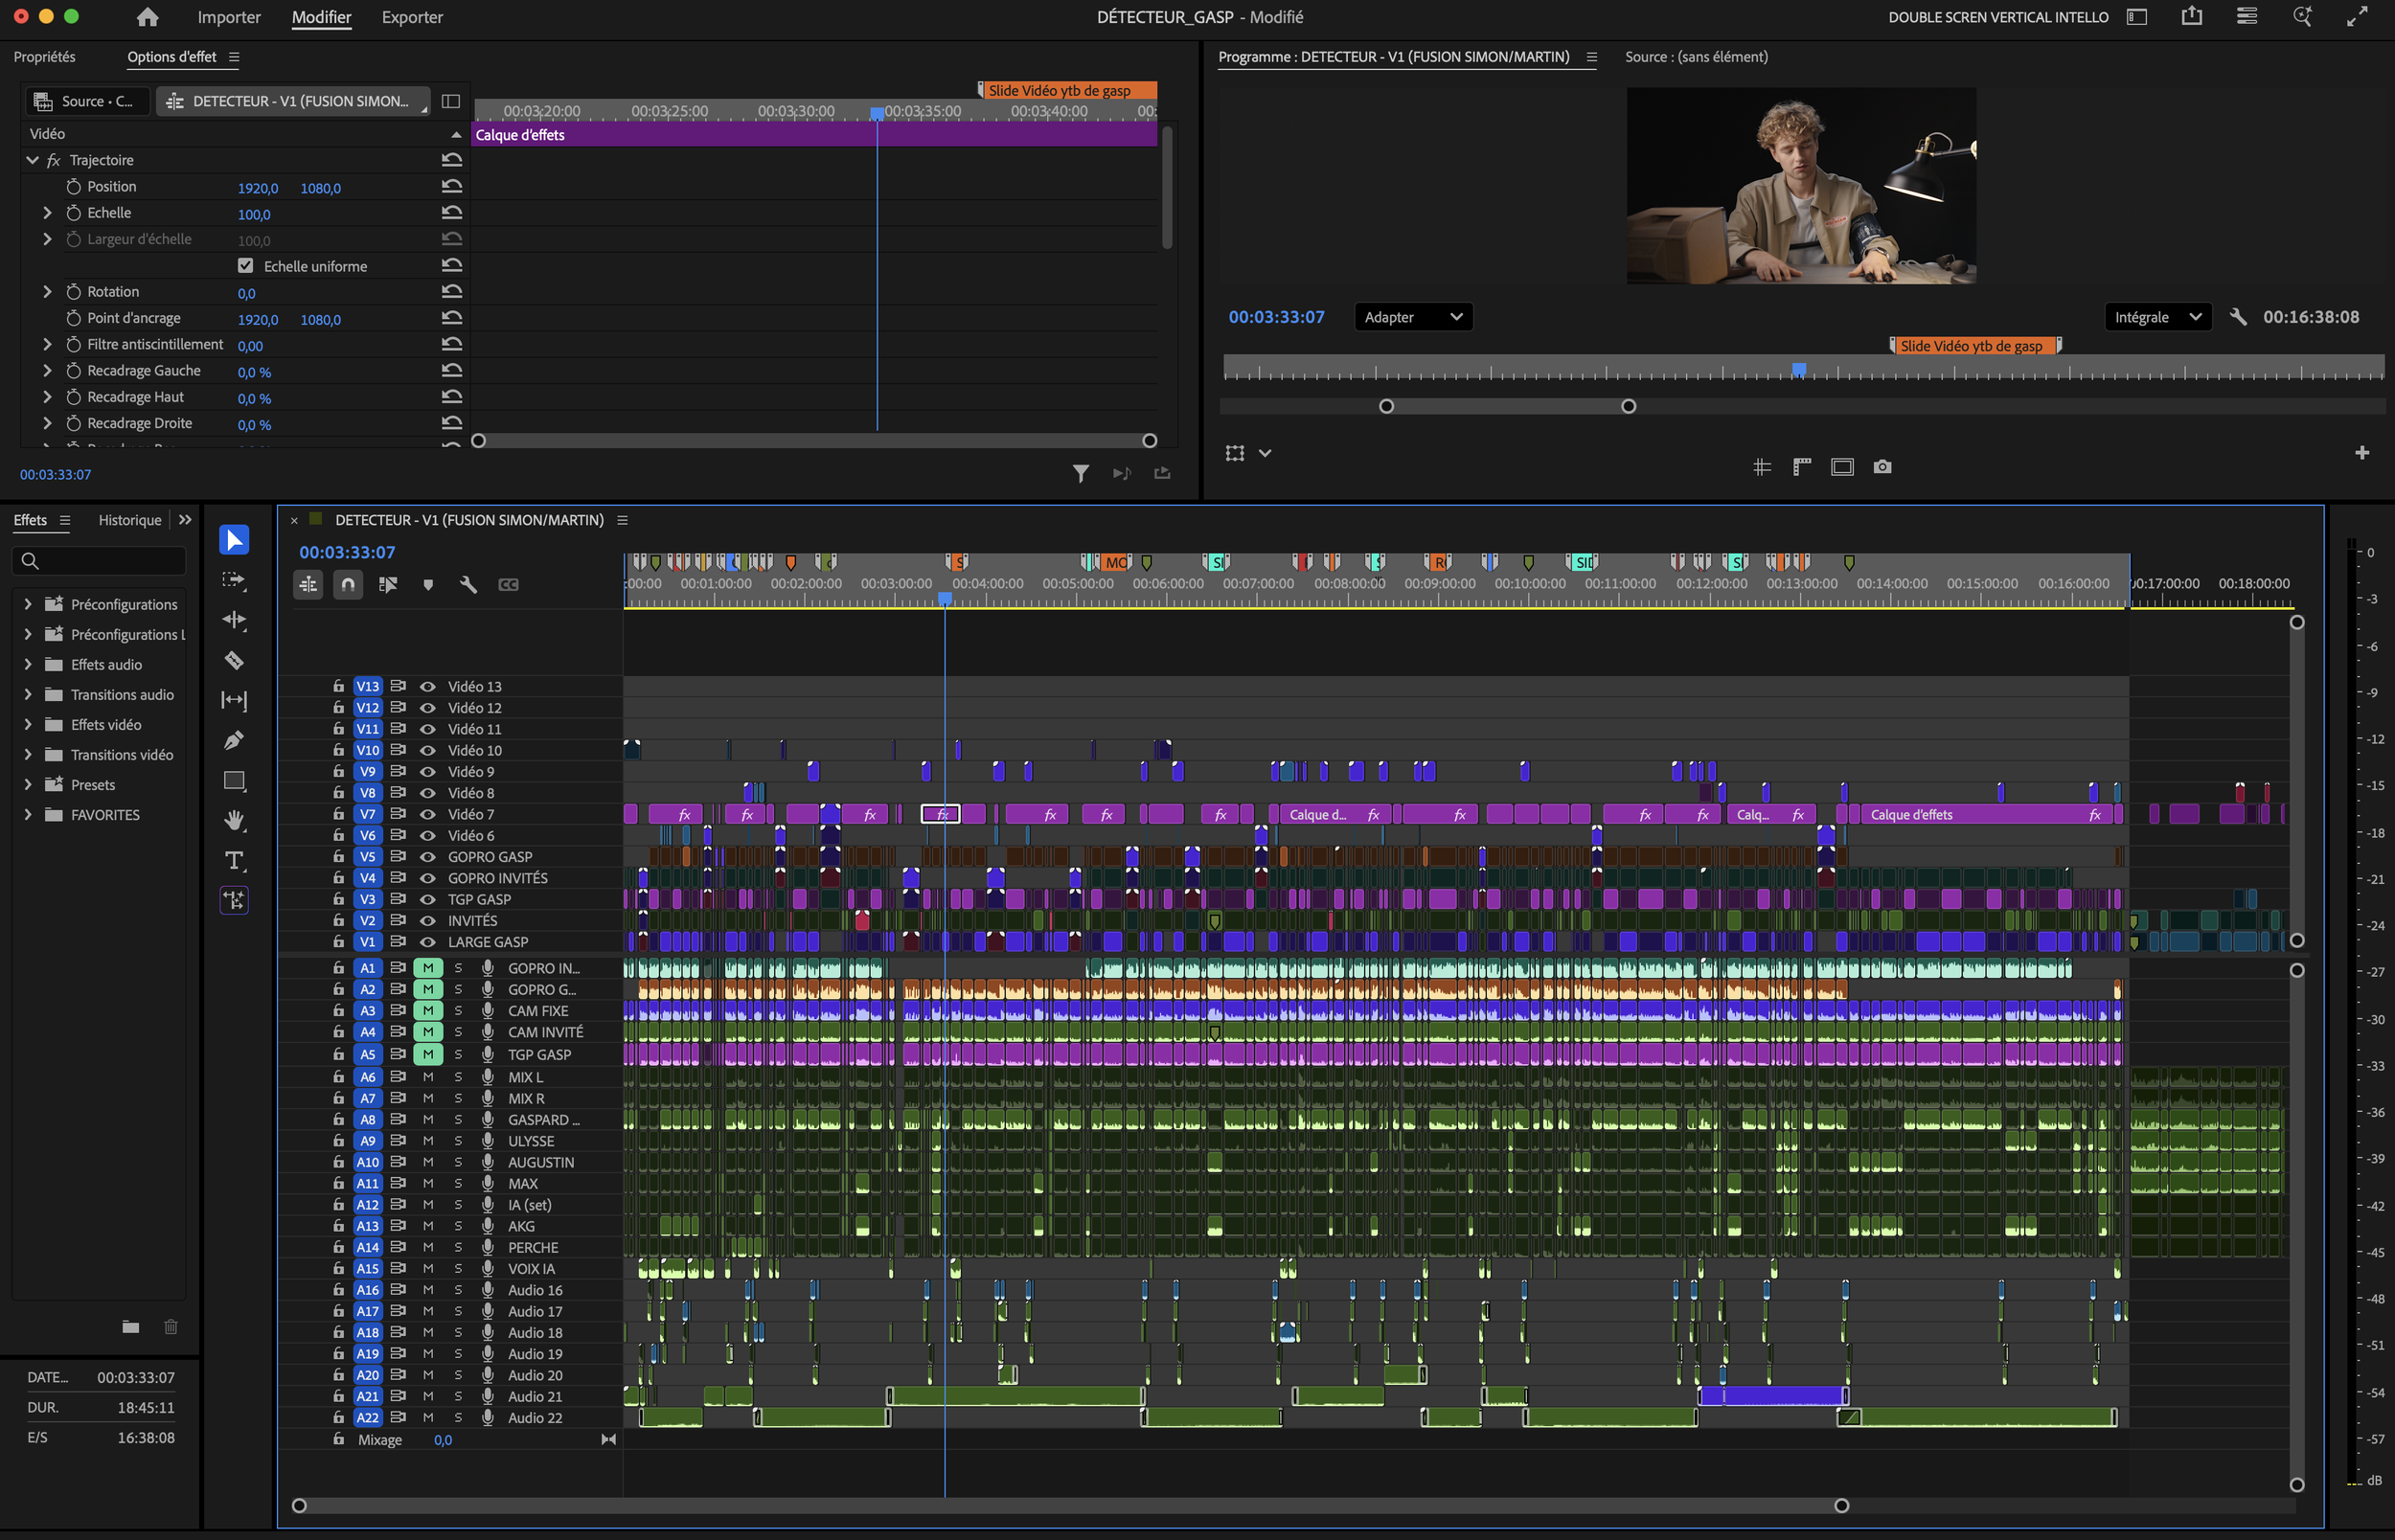Image resolution: width=2395 pixels, height=1540 pixels.
Task: Select the Type tool
Action: (x=234, y=861)
